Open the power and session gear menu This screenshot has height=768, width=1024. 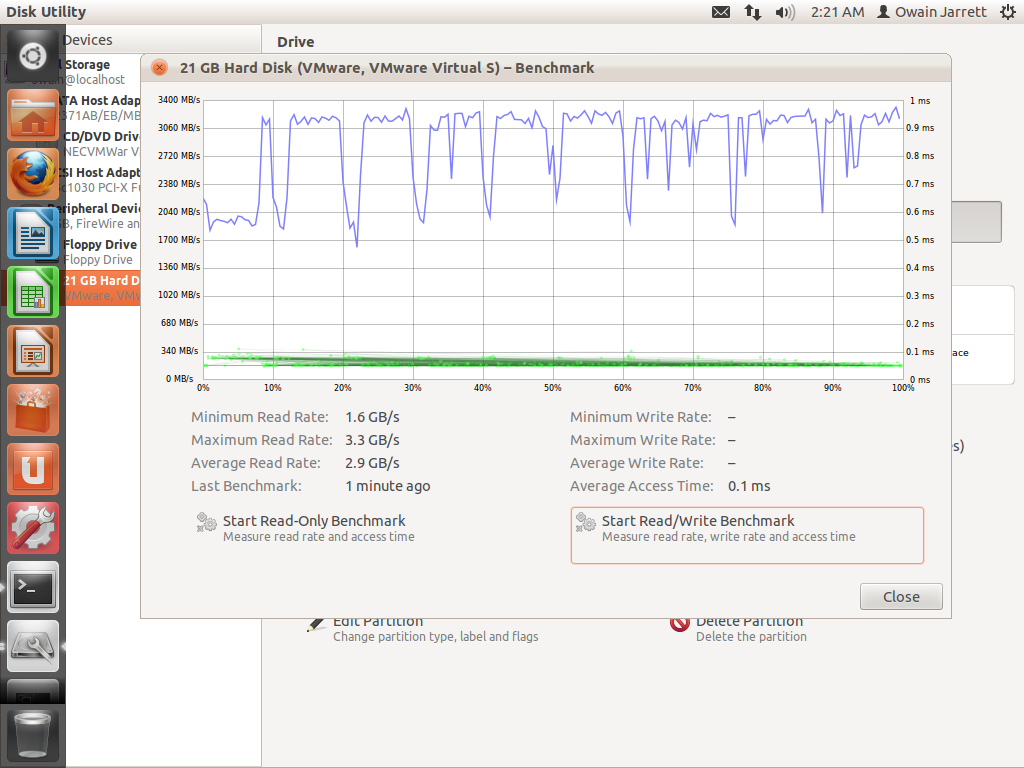[1008, 12]
